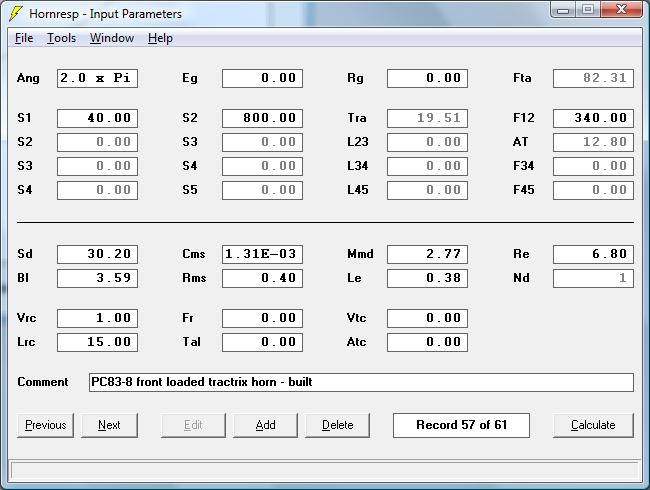The width and height of the screenshot is (650, 490).
Task: Click the Tra field showing 19.51
Action: pos(427,118)
